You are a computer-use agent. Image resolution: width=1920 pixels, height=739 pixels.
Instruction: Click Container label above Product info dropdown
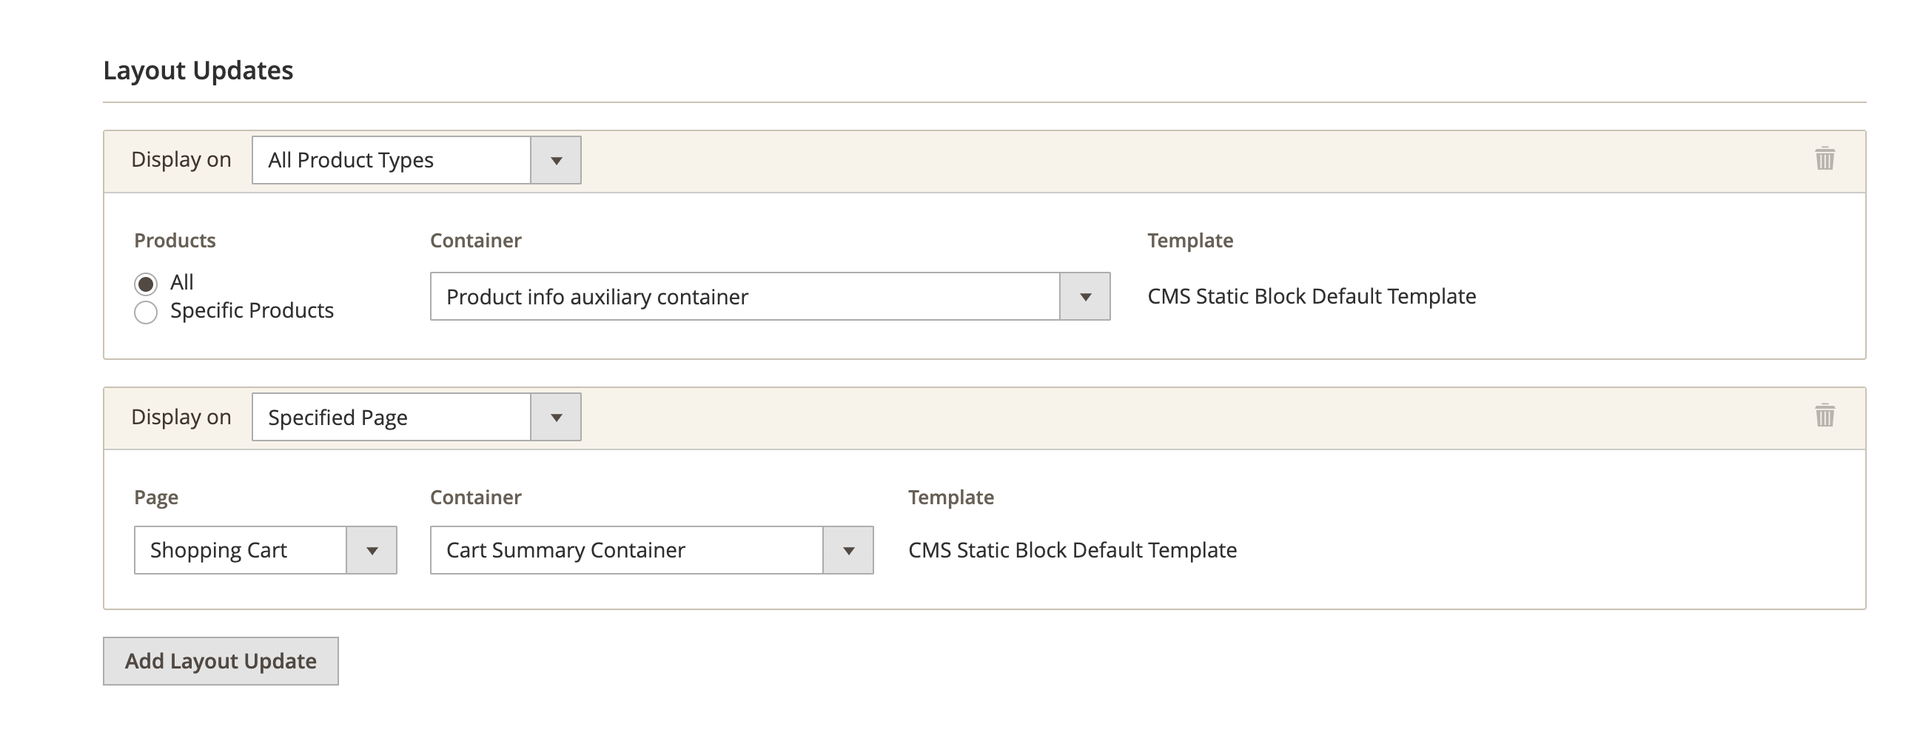click(475, 241)
